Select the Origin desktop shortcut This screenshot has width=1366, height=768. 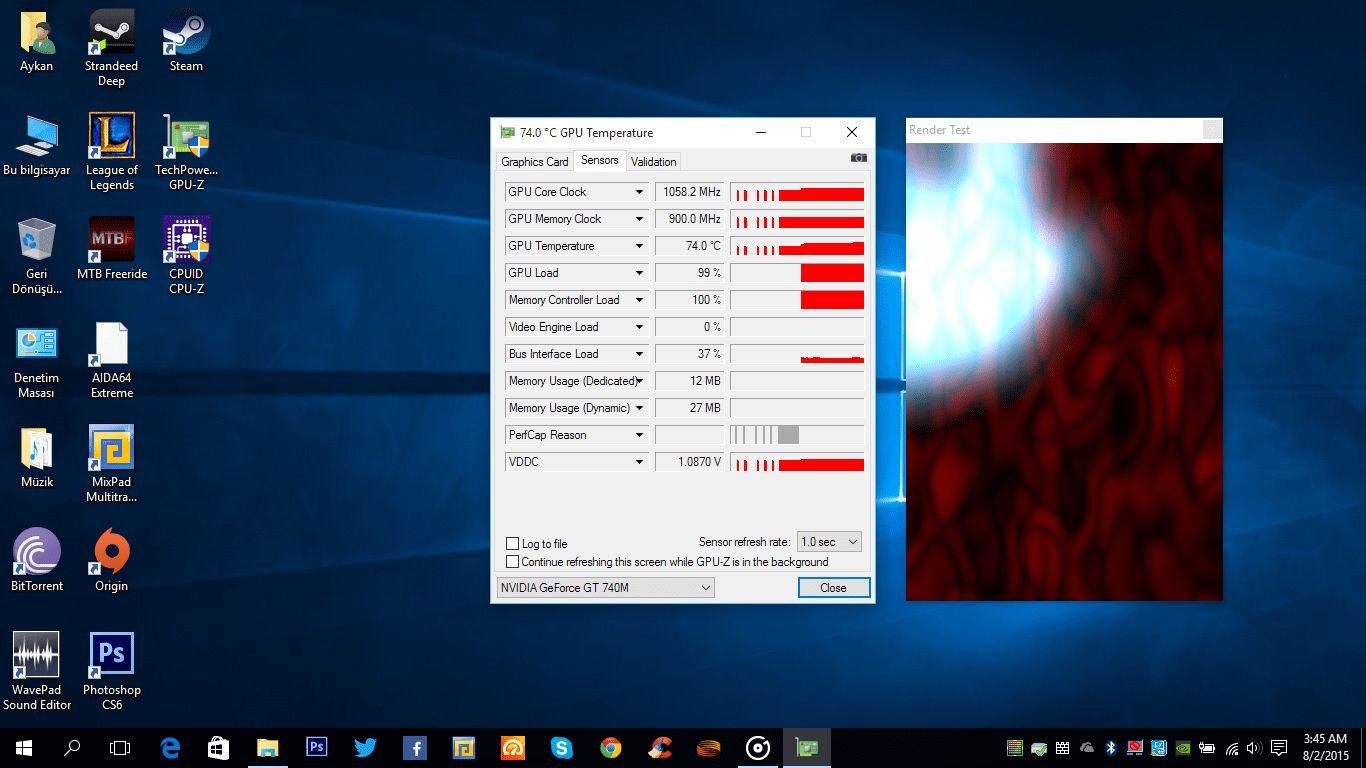coord(111,561)
